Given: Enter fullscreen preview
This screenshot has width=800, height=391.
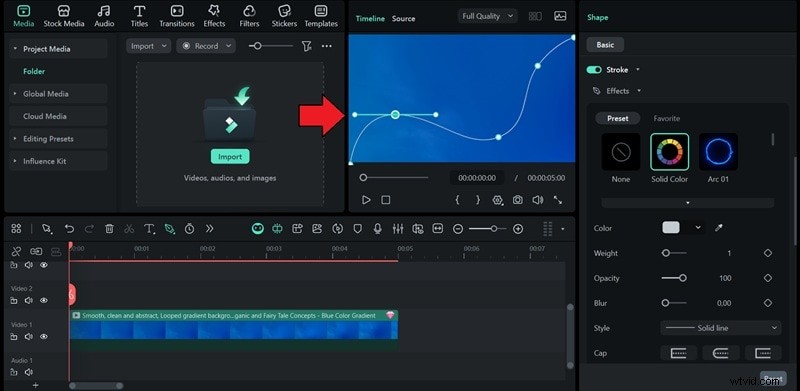Looking at the screenshot, I should (558, 200).
